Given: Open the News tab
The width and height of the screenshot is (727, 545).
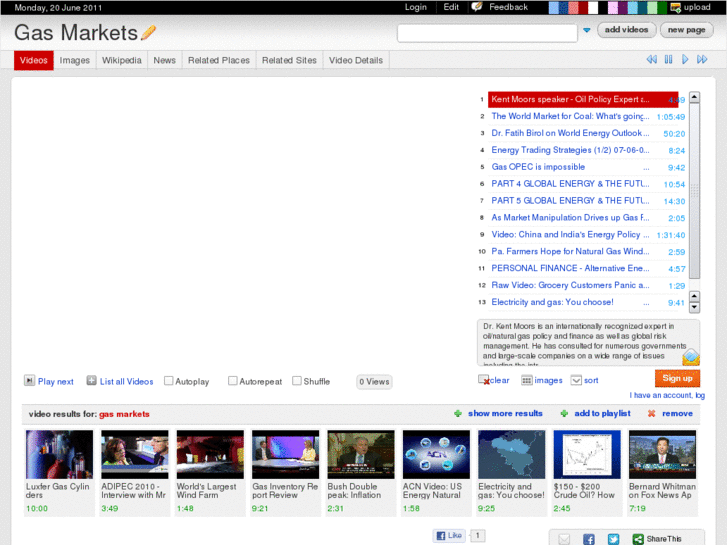Looking at the screenshot, I should [165, 60].
